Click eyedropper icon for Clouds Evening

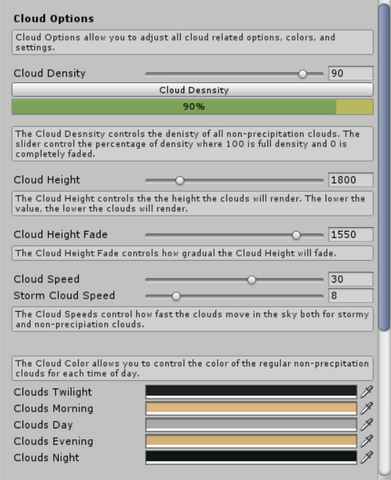367,441
